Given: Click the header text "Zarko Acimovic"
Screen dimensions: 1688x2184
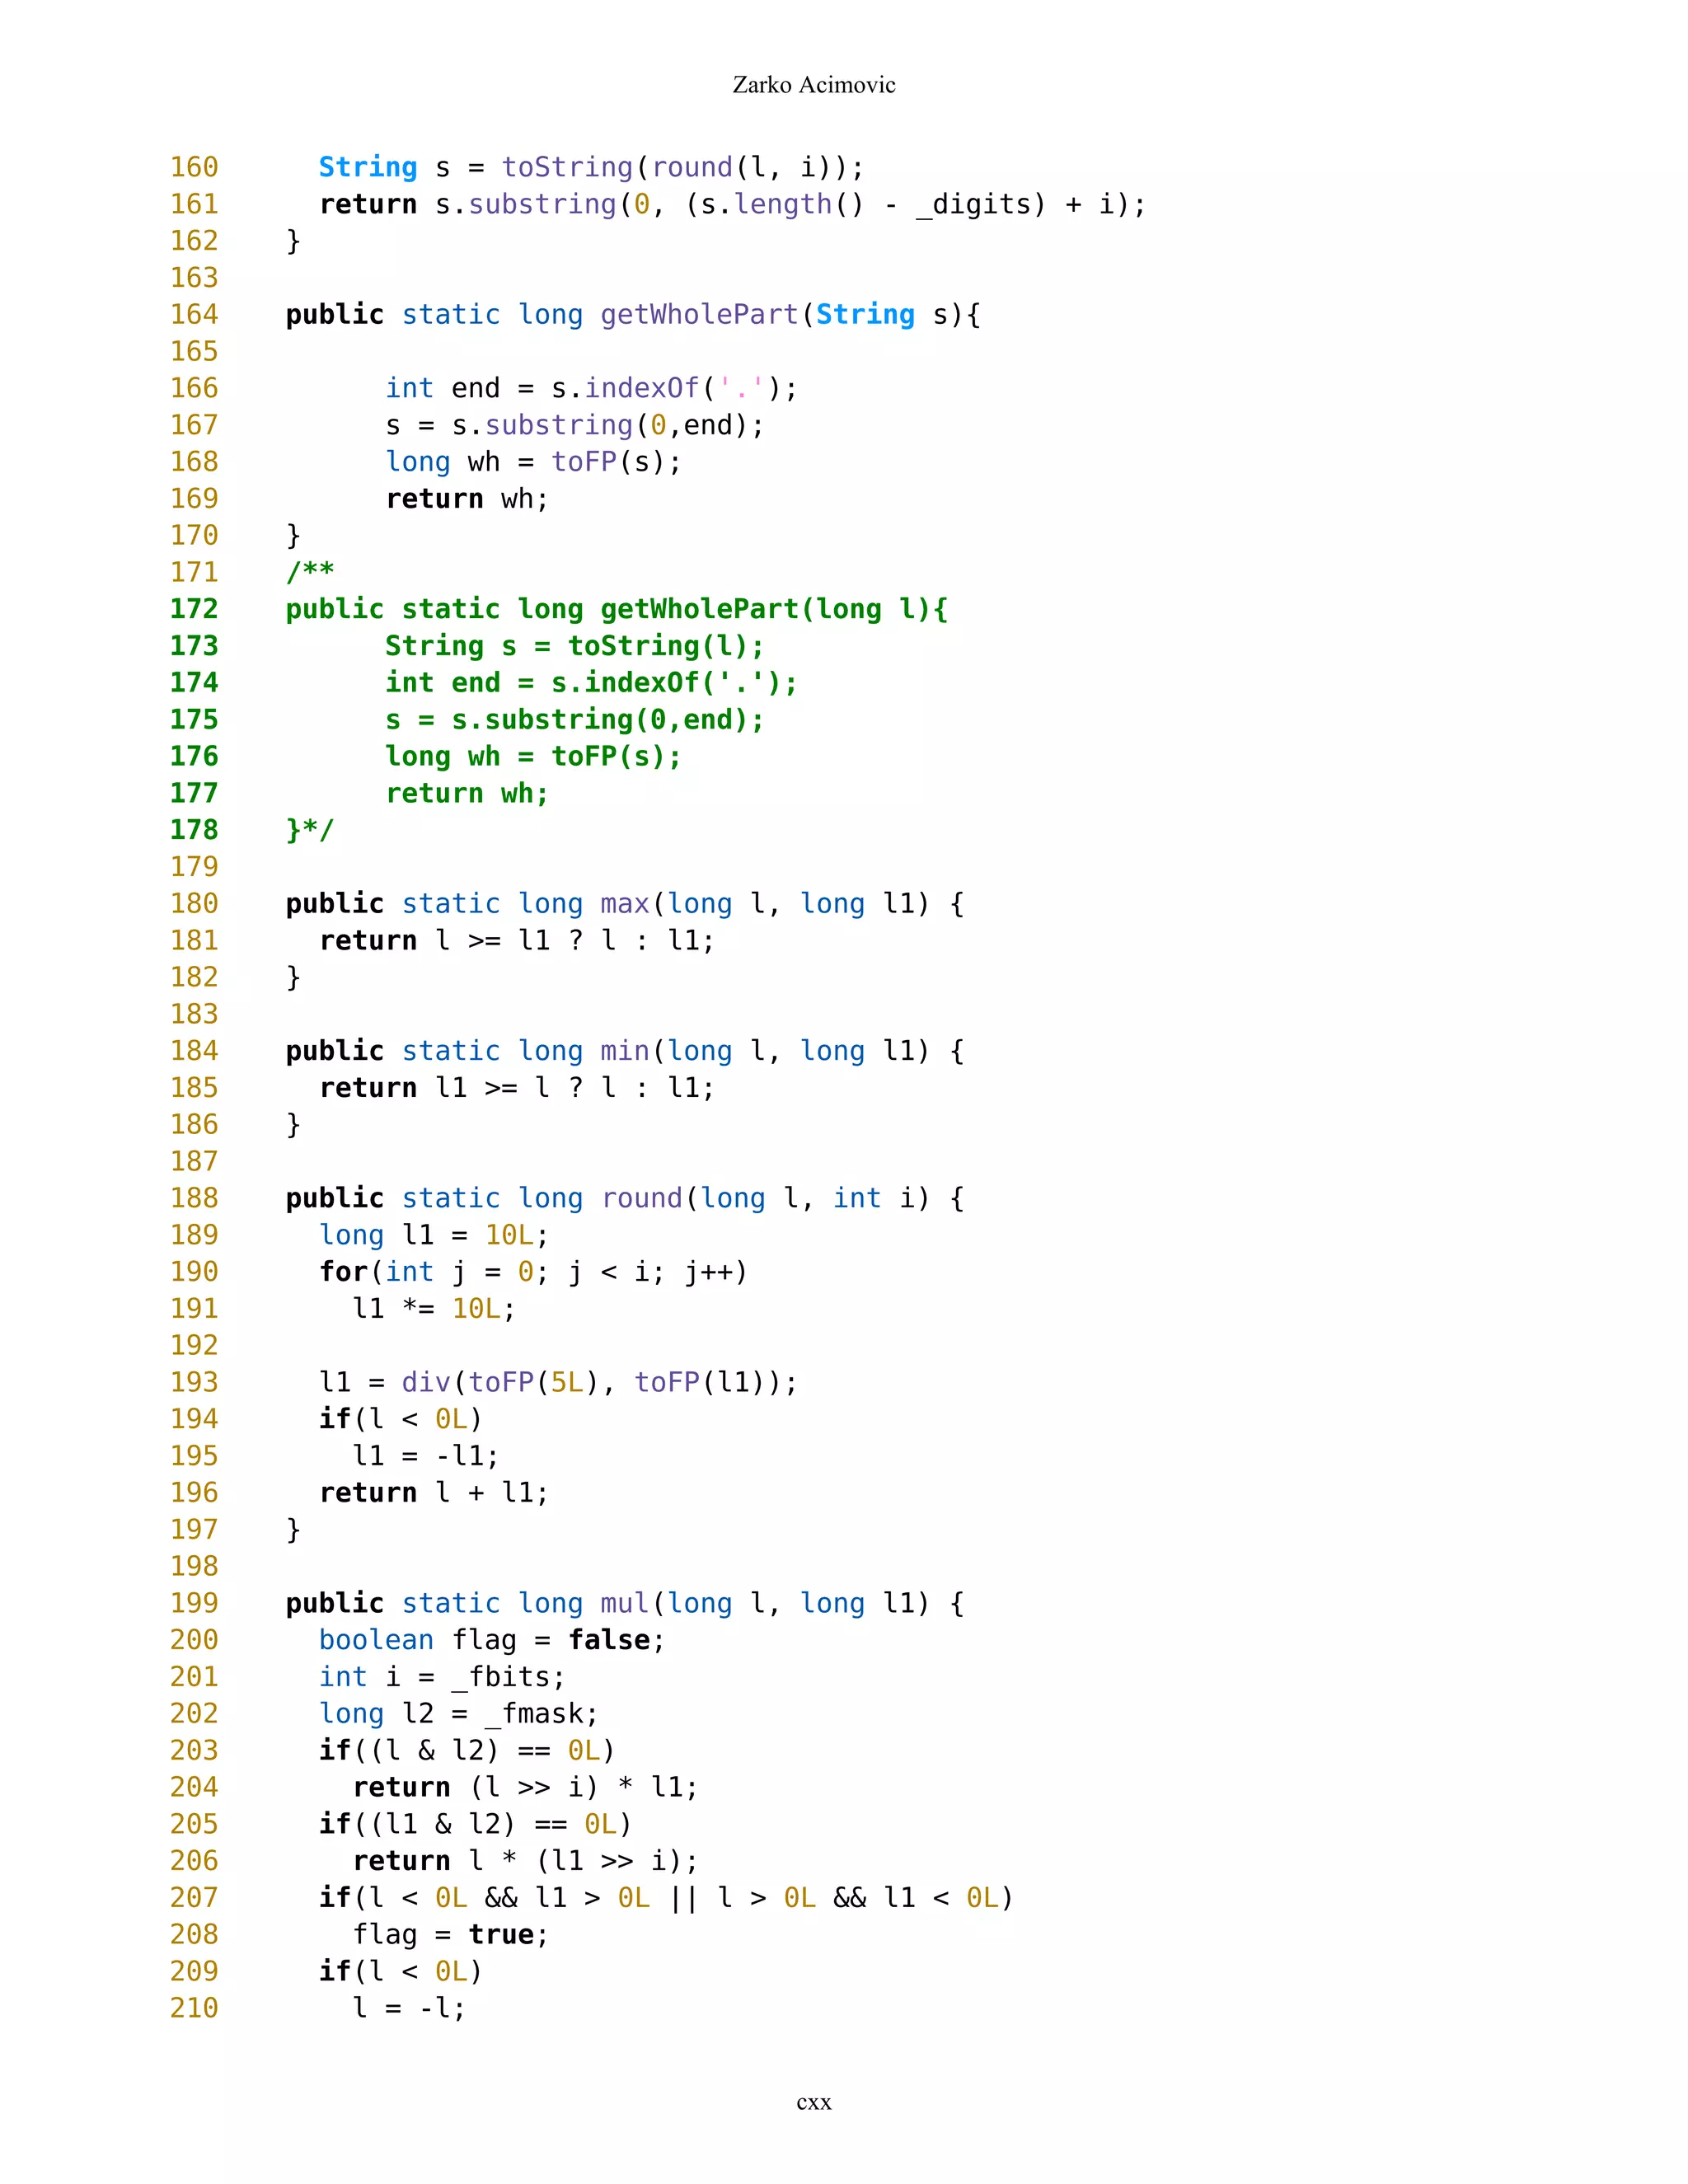Looking at the screenshot, I should 814,85.
